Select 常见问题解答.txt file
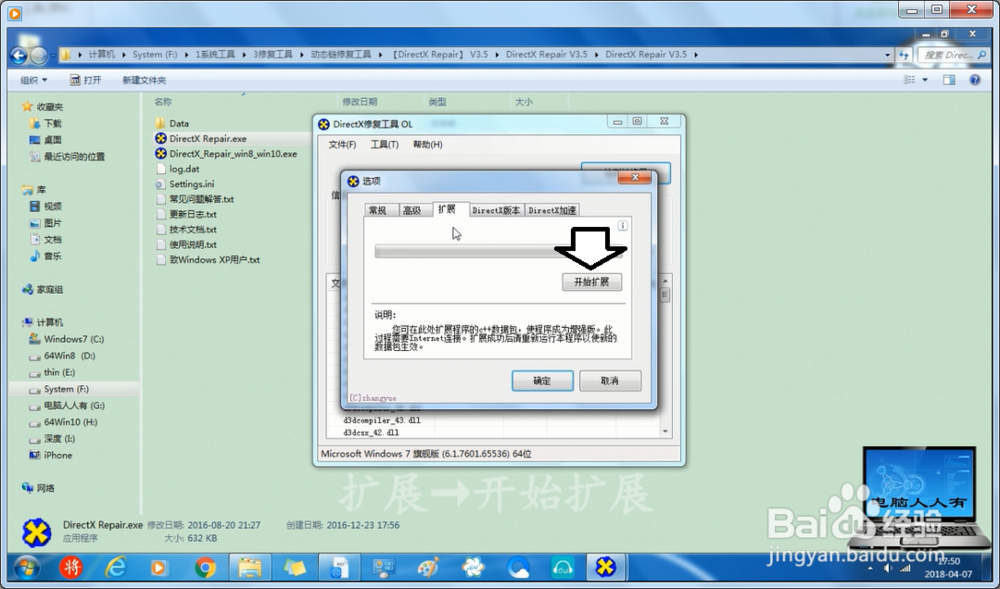The height and width of the screenshot is (589, 1000). click(195, 199)
